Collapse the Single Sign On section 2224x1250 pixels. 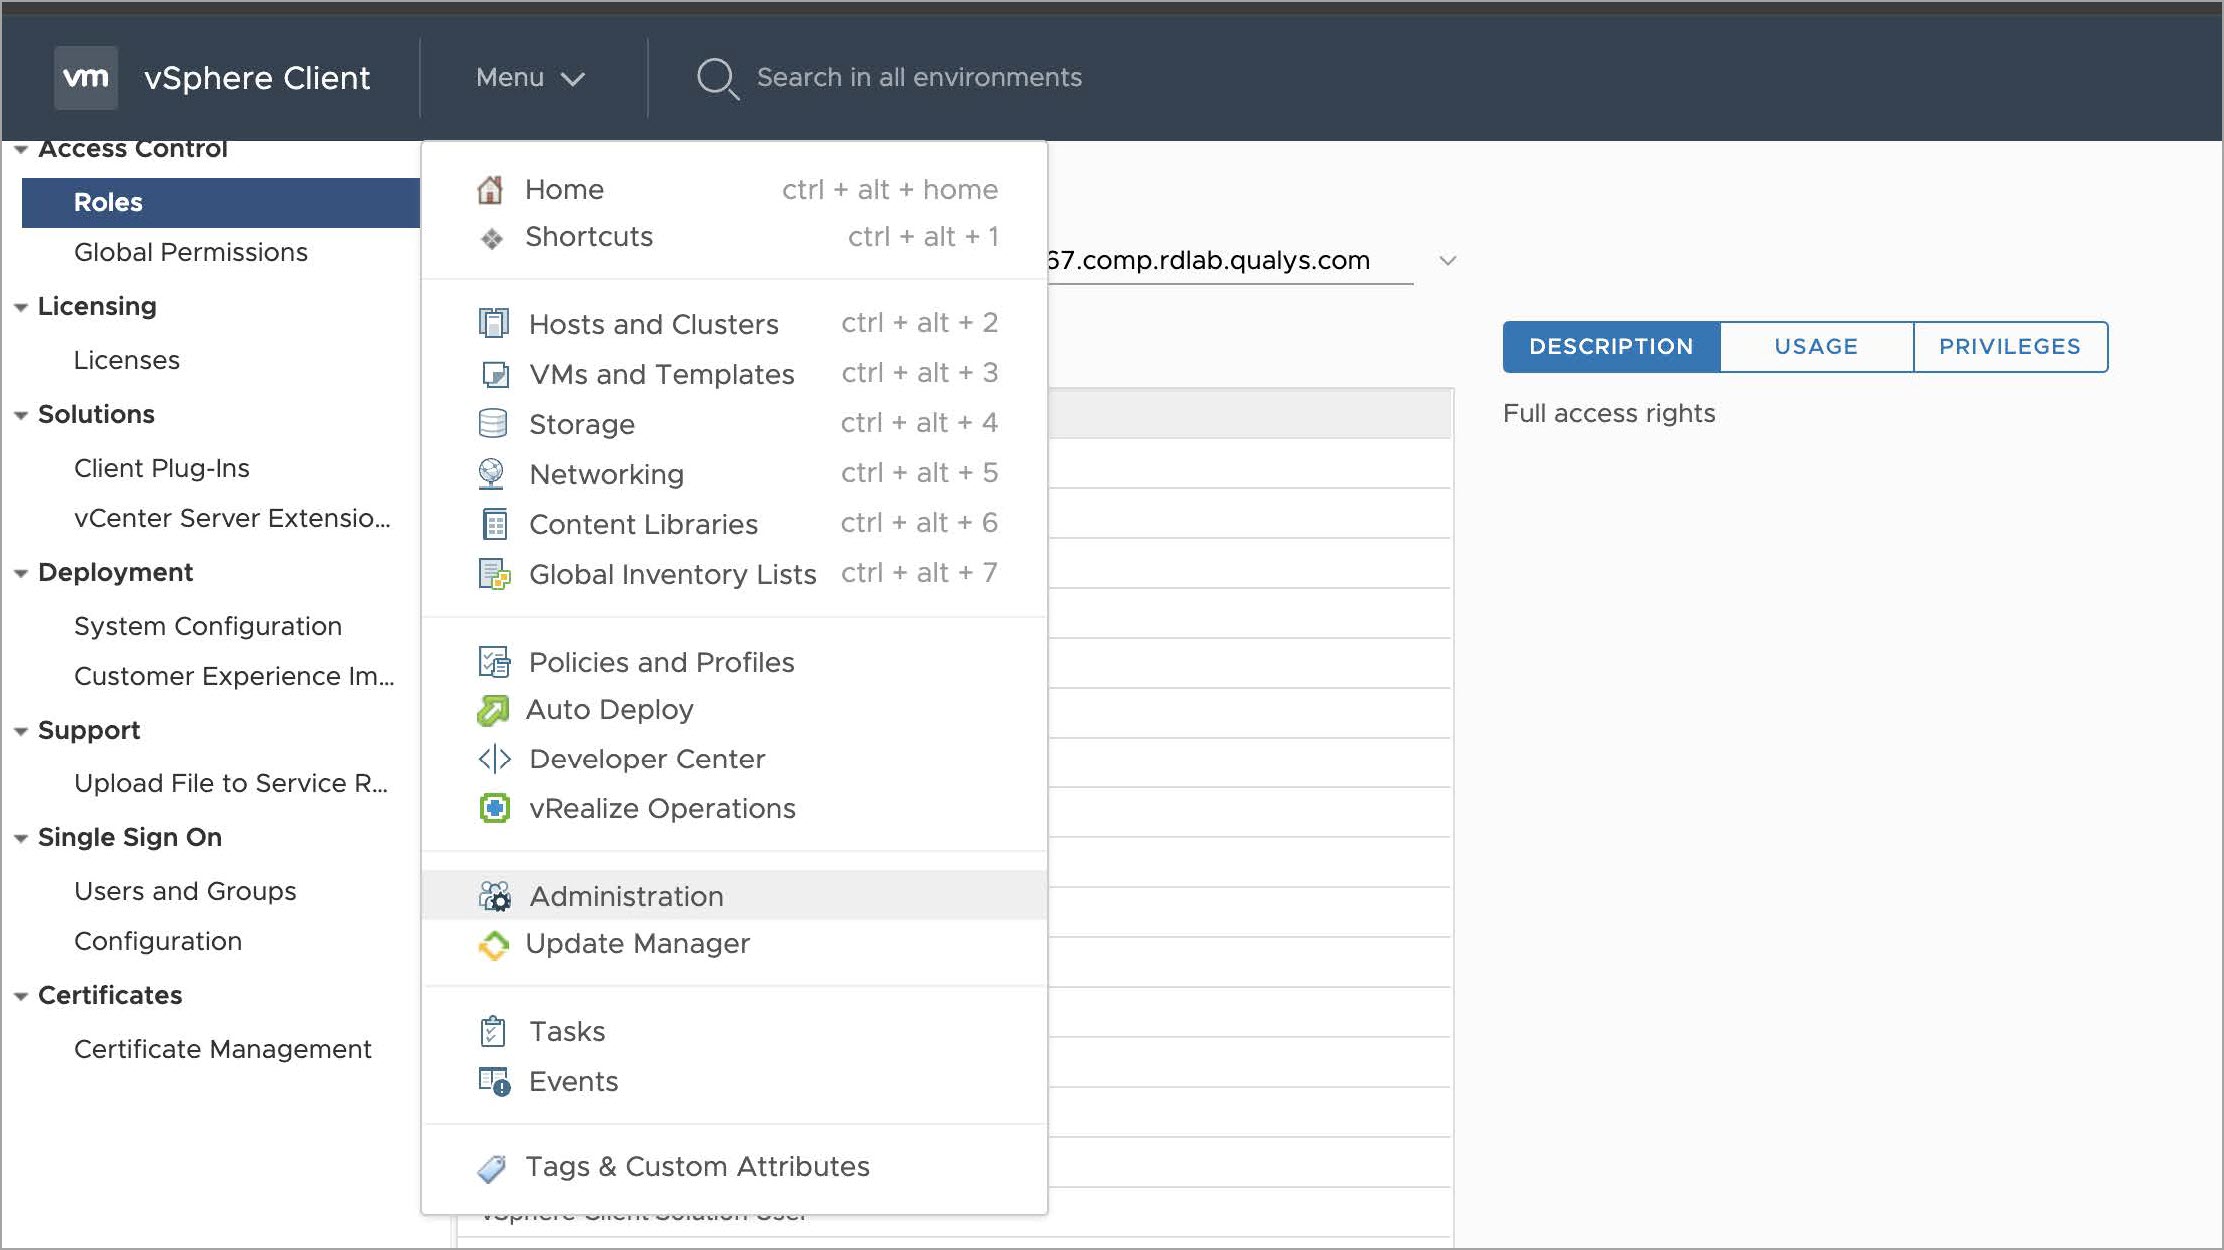point(20,838)
